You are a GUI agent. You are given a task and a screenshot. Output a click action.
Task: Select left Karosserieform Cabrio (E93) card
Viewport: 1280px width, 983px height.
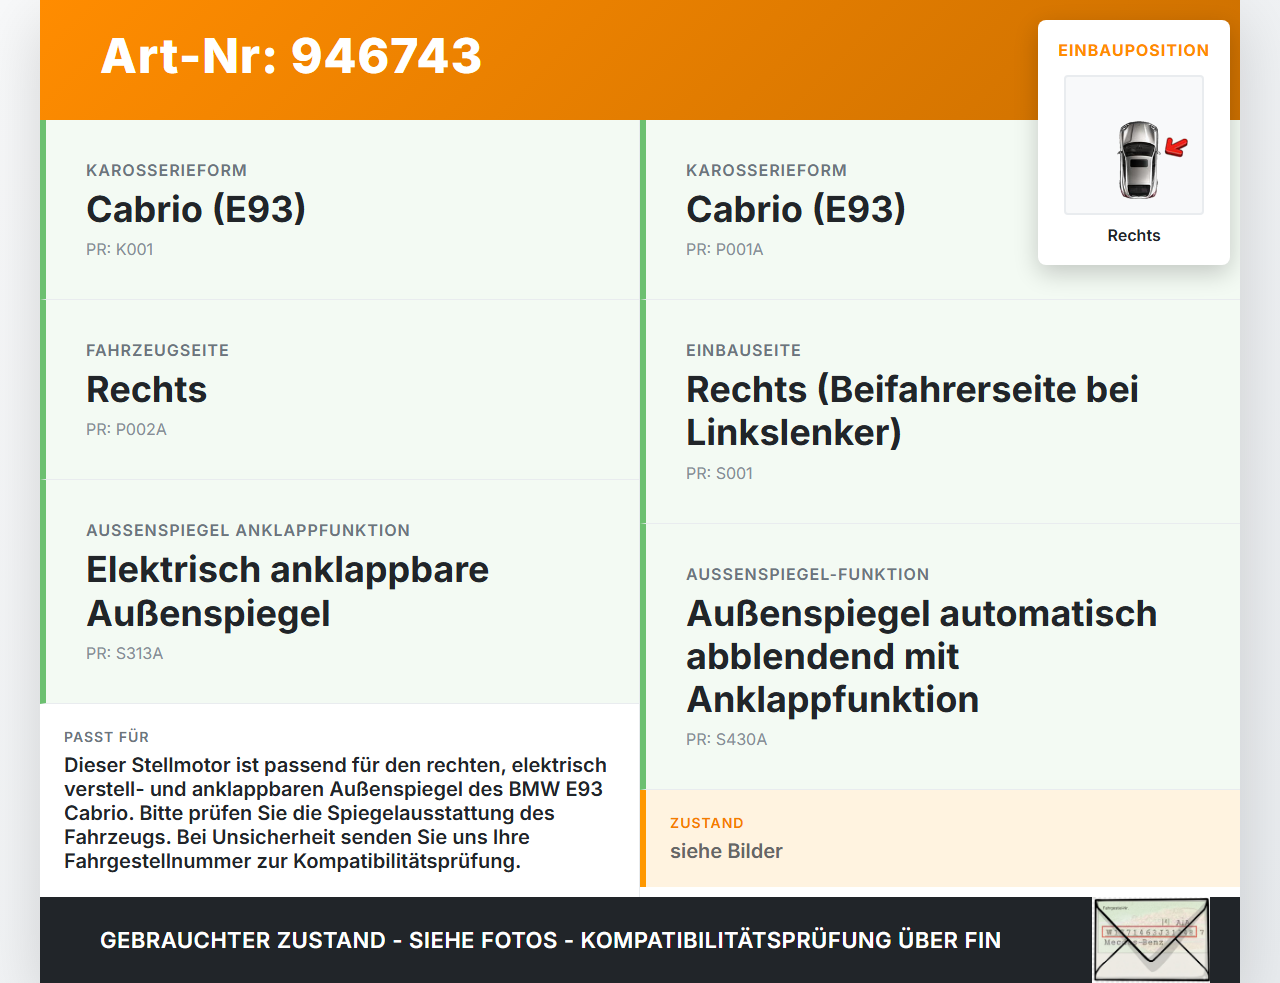coord(340,210)
